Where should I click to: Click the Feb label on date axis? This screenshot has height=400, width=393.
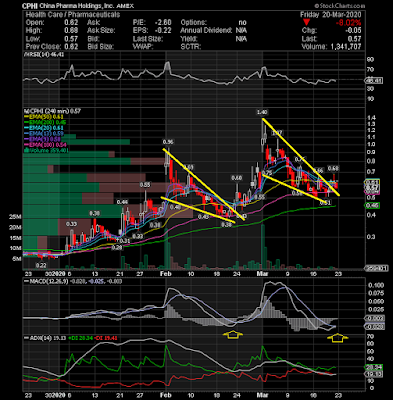(x=166, y=274)
